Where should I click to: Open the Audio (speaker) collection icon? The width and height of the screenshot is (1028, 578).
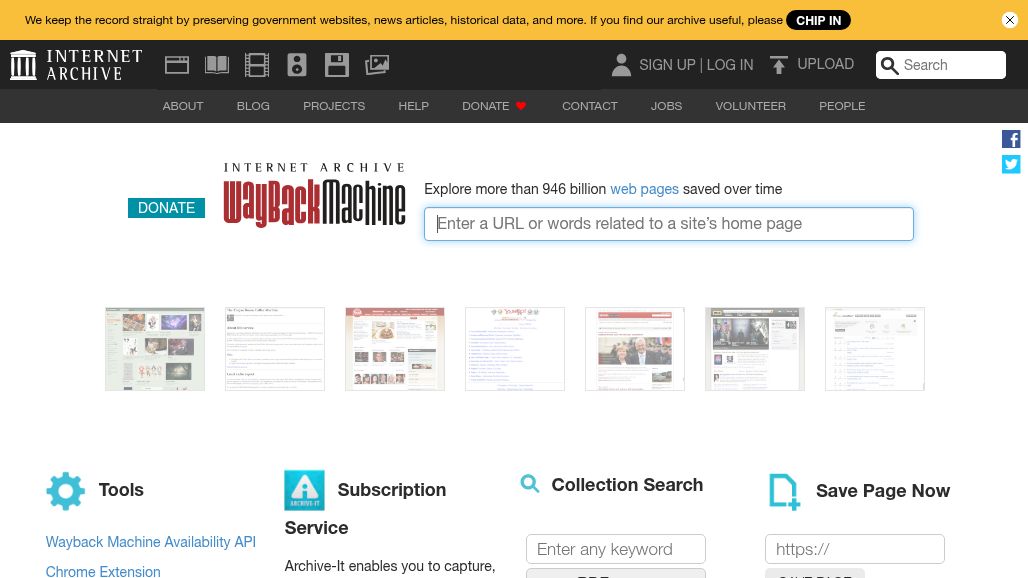297,65
